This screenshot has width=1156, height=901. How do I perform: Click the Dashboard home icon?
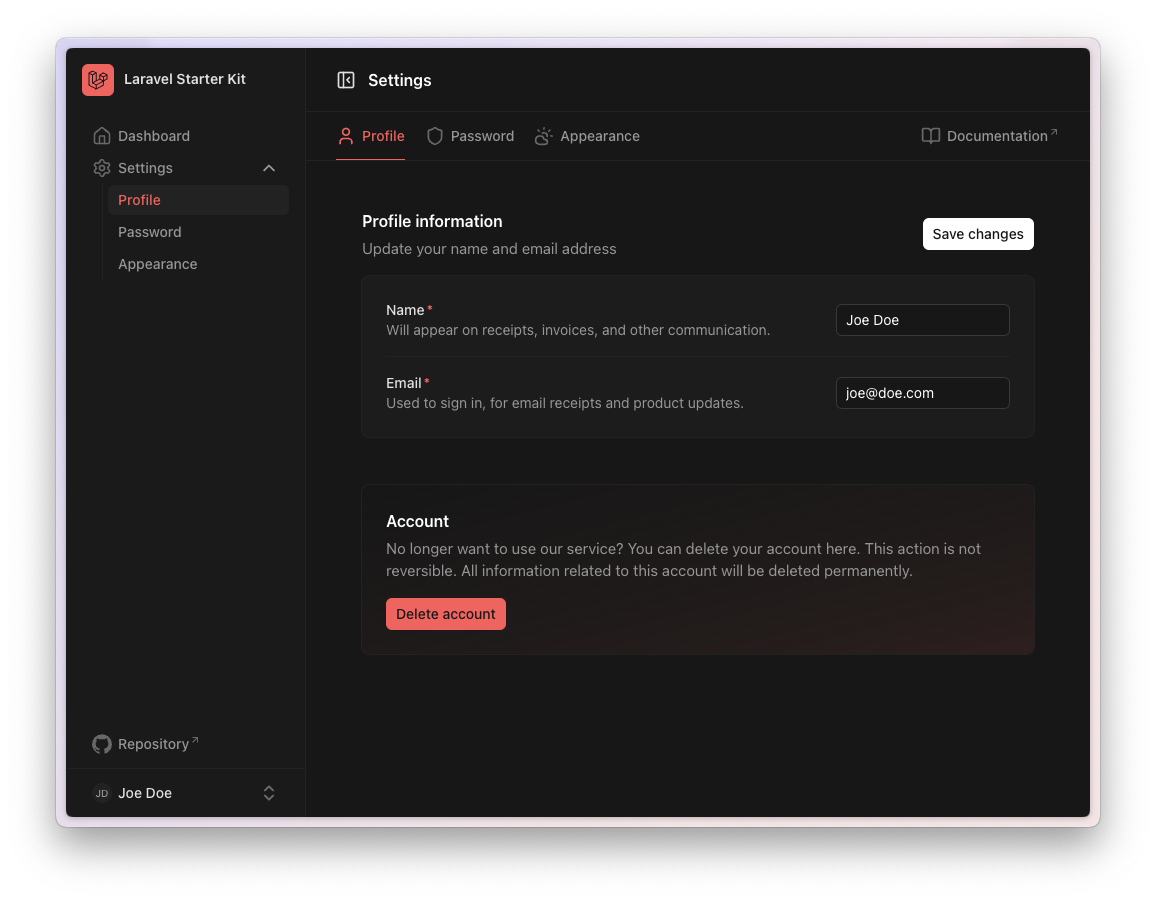pyautogui.click(x=101, y=136)
